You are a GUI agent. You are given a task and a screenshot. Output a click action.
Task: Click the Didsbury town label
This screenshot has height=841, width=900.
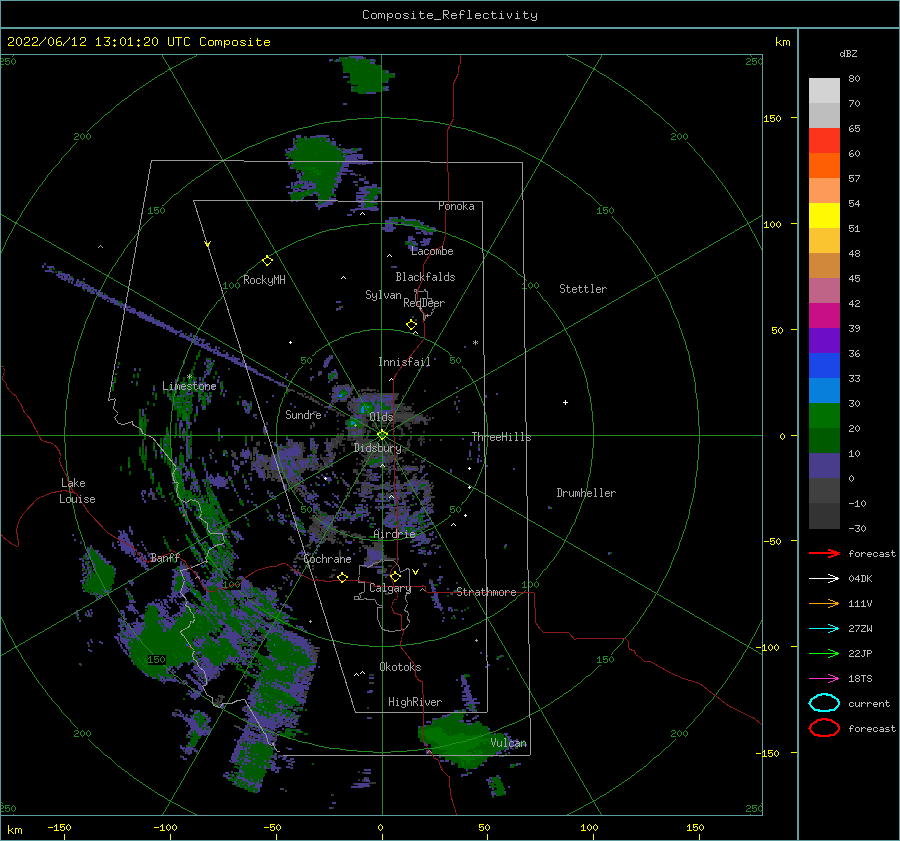point(378,448)
